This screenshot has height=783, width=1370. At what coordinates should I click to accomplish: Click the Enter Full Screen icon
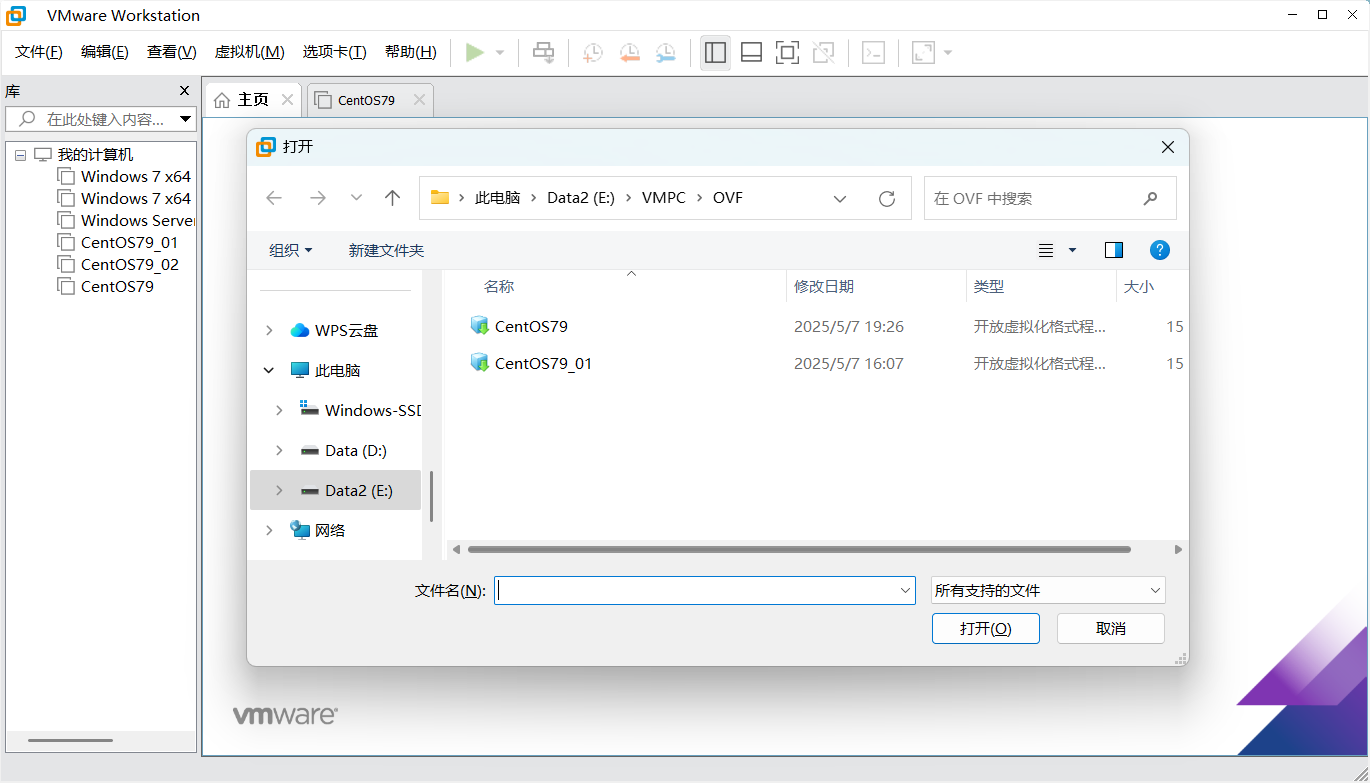click(x=787, y=53)
